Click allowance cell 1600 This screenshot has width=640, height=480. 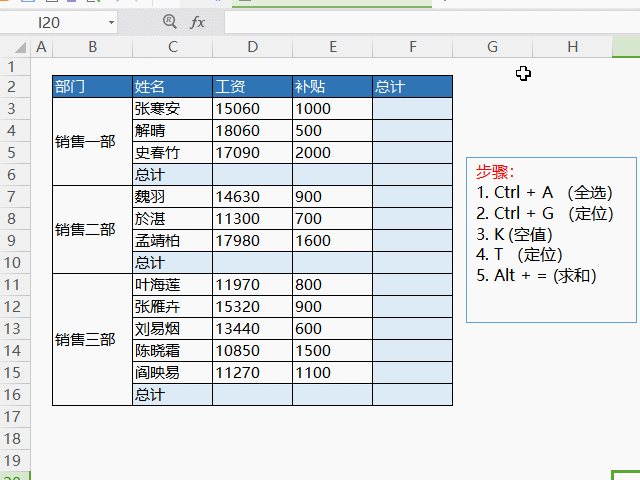click(333, 241)
